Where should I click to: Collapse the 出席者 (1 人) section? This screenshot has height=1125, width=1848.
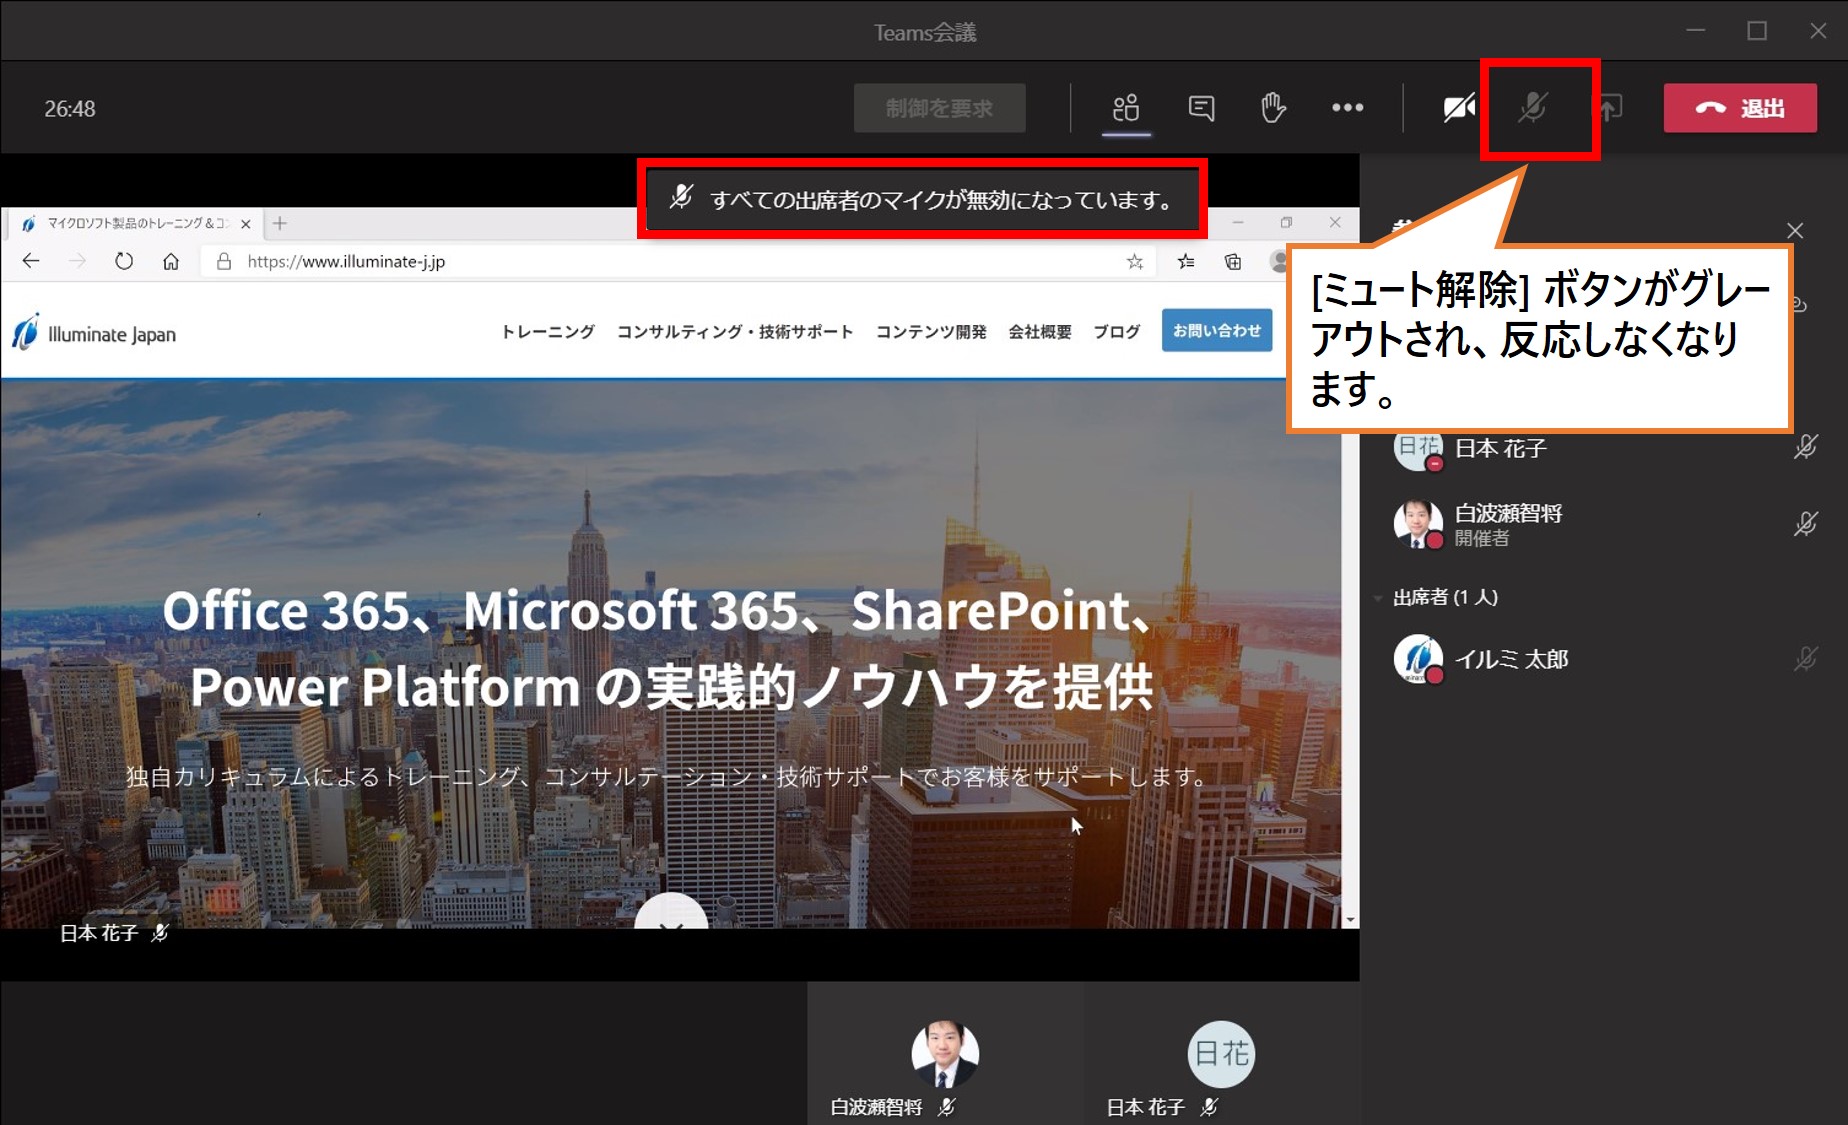1378,598
